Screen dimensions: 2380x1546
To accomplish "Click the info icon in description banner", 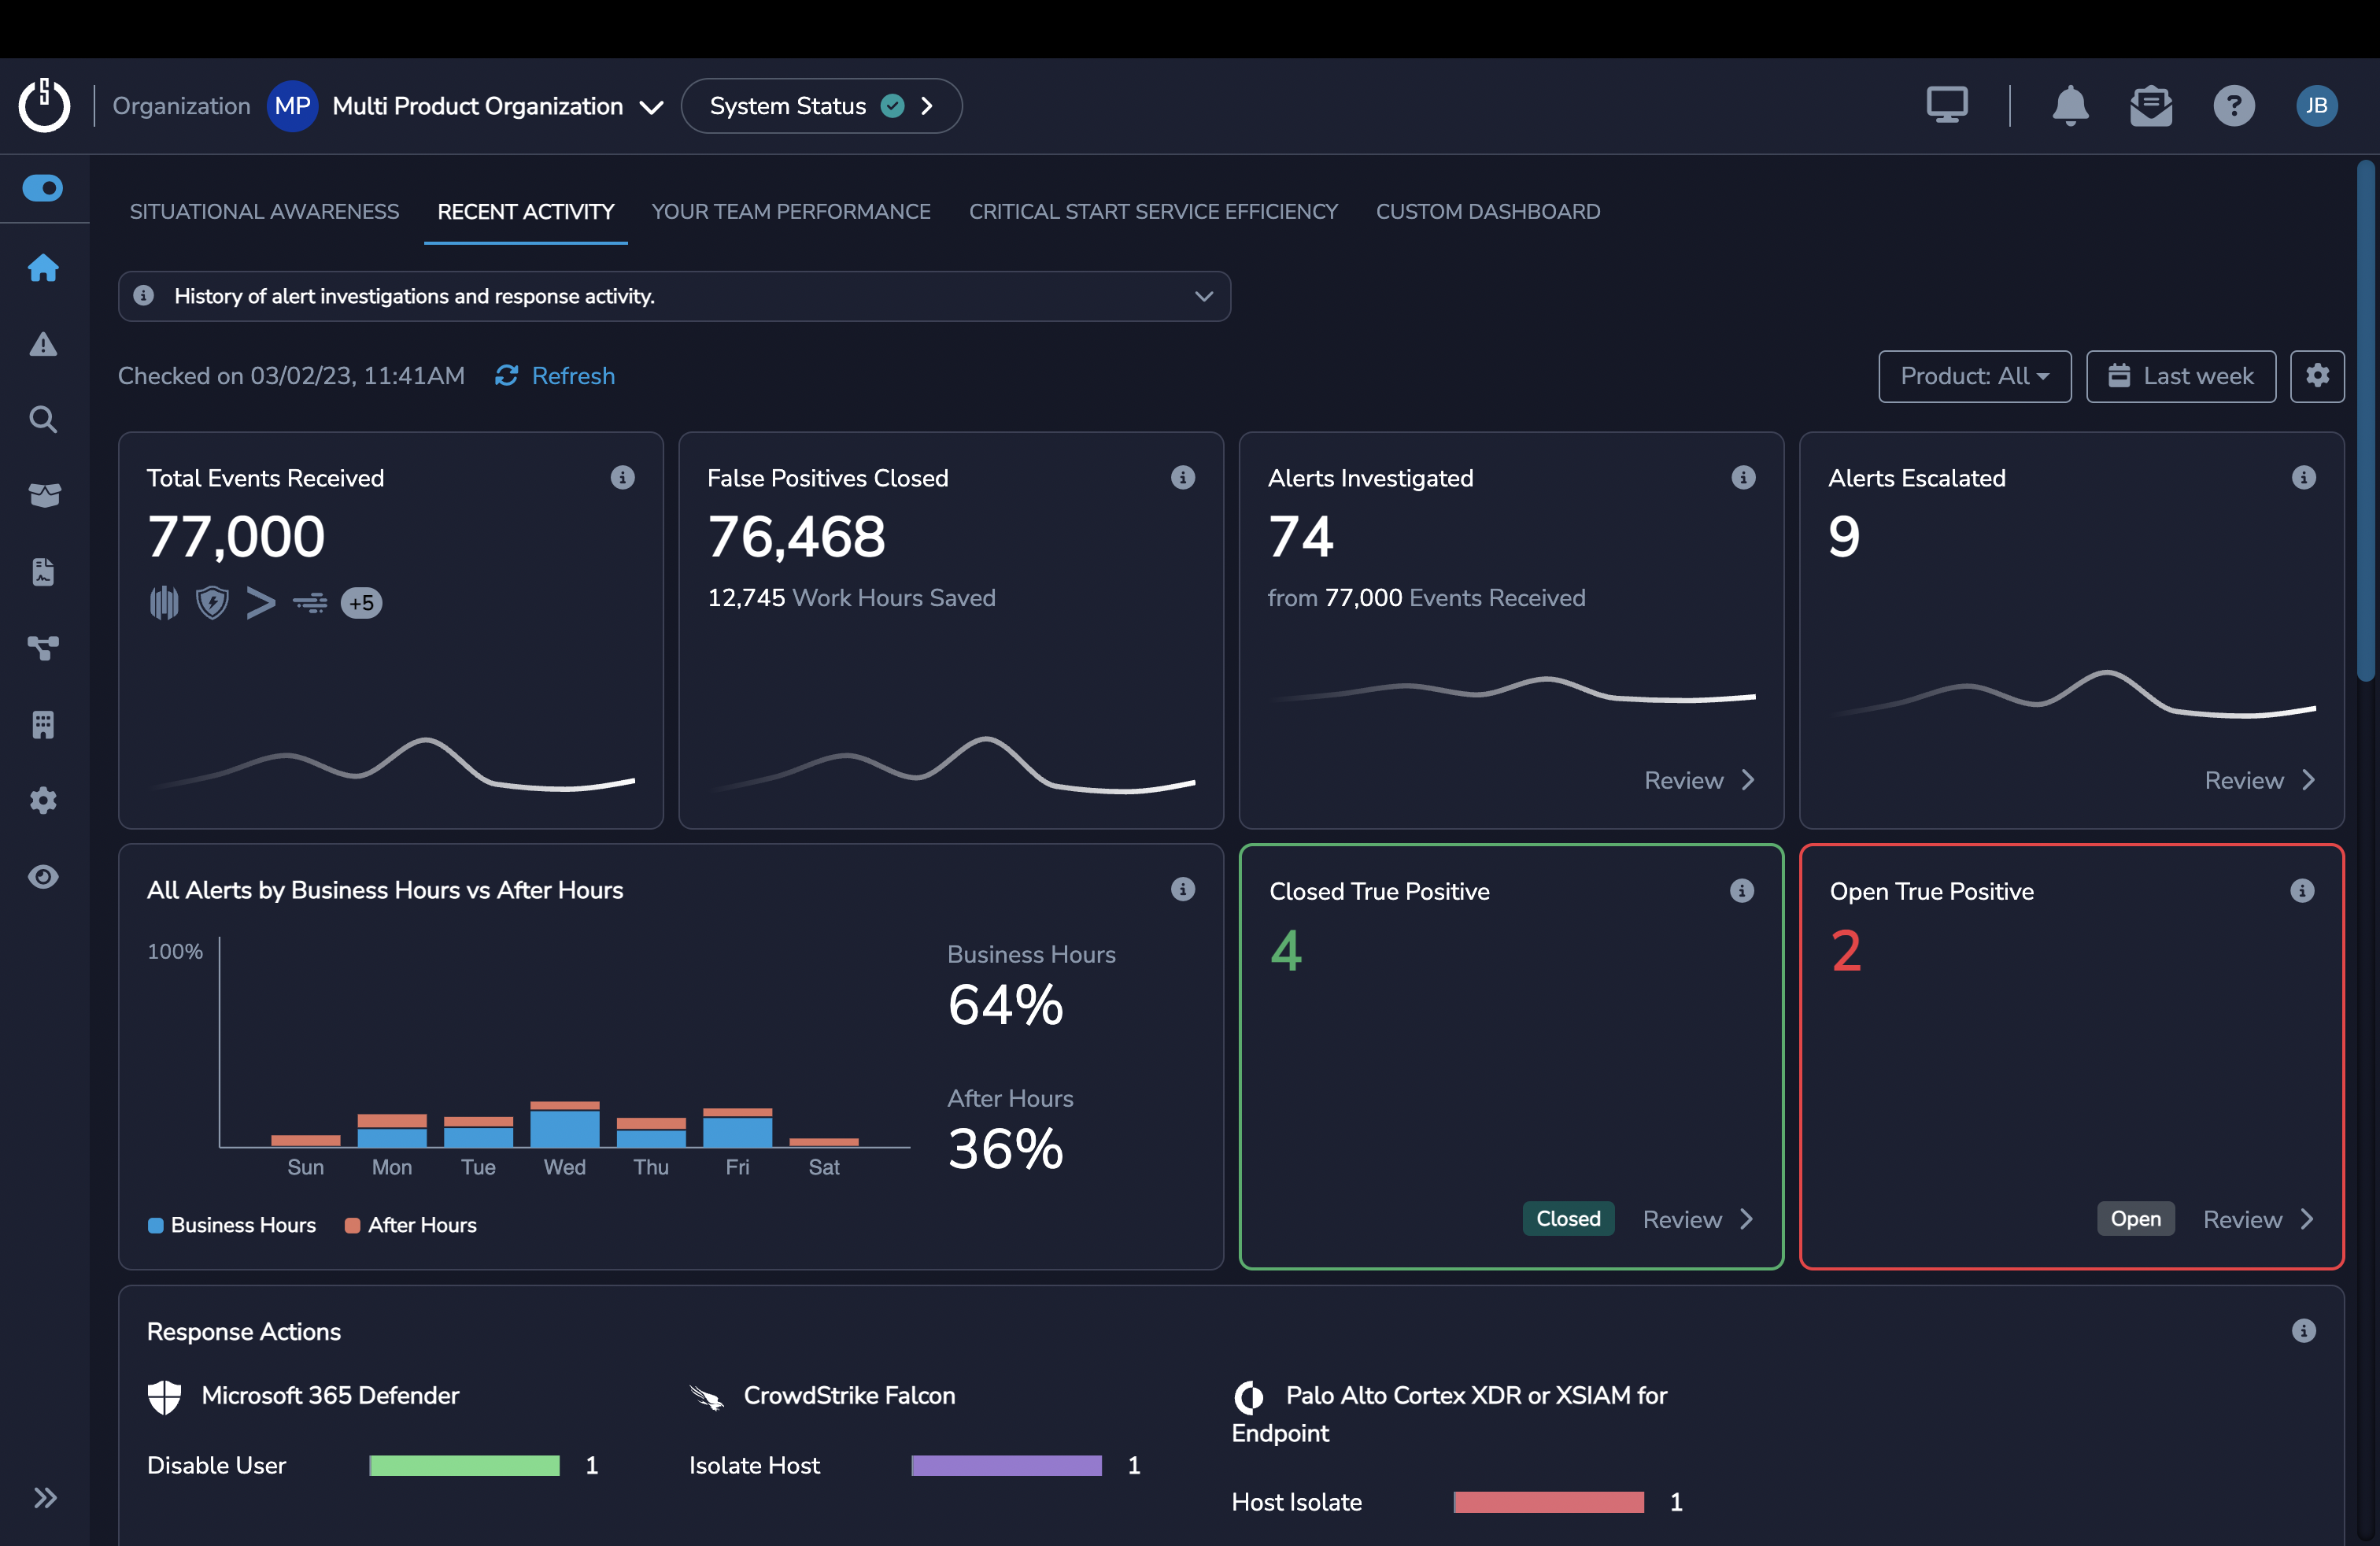I will 144,295.
